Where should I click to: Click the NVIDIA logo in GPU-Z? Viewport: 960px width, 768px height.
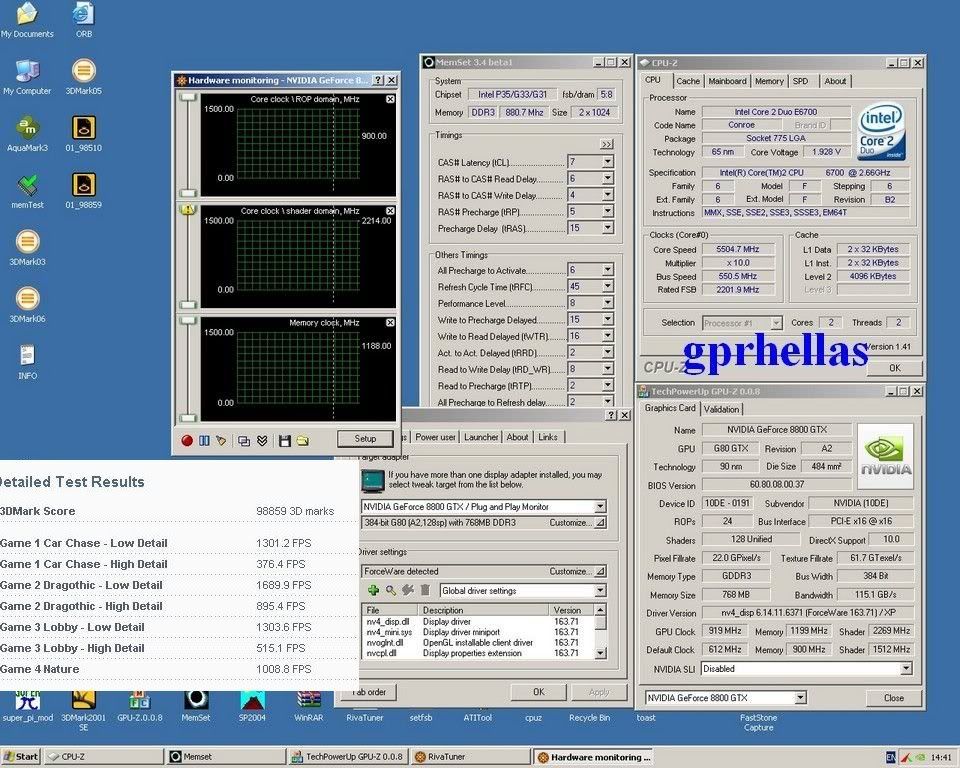click(885, 456)
